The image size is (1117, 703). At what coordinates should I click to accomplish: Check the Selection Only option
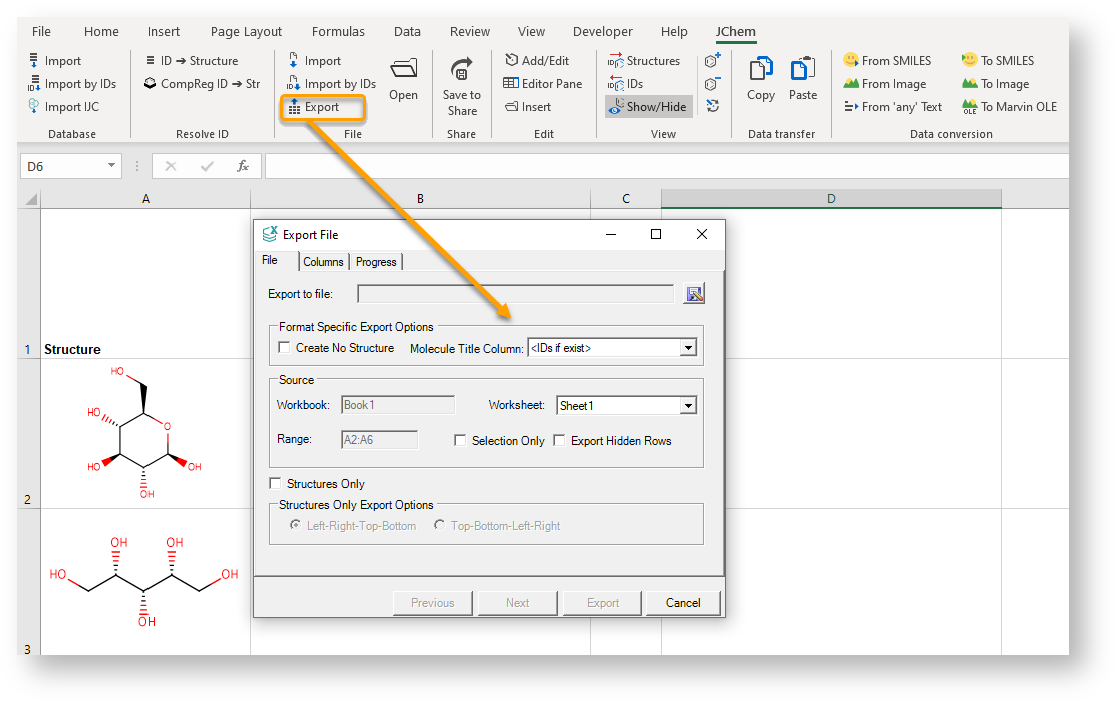(x=460, y=440)
